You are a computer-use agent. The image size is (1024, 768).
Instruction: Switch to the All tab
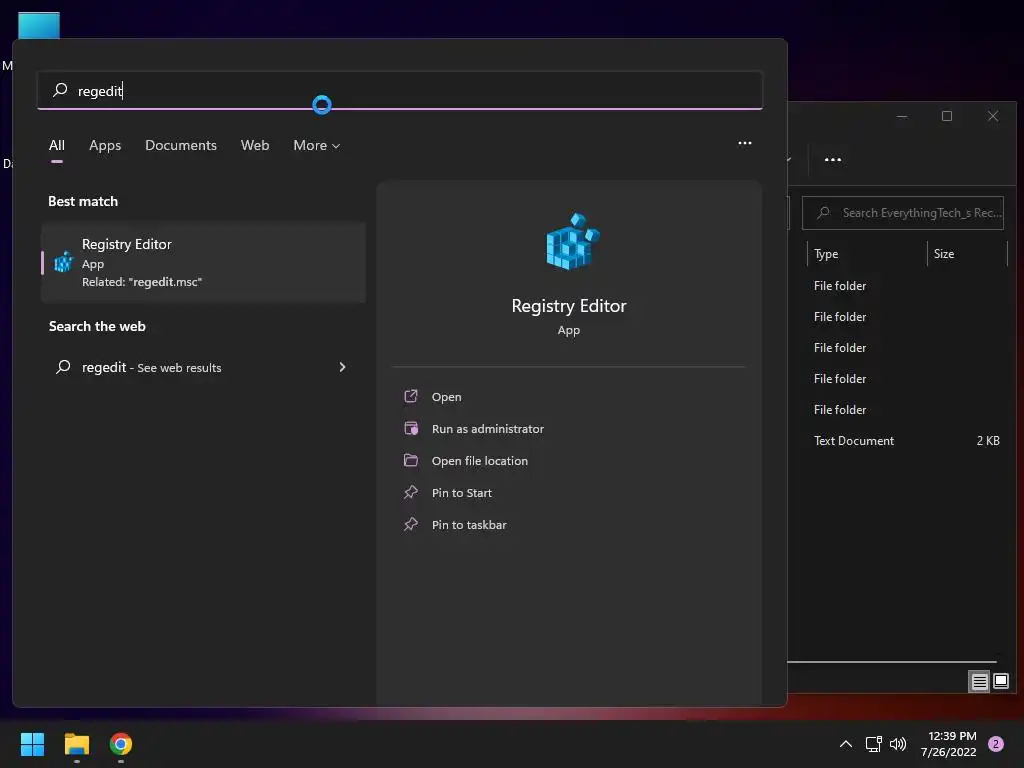click(x=57, y=145)
